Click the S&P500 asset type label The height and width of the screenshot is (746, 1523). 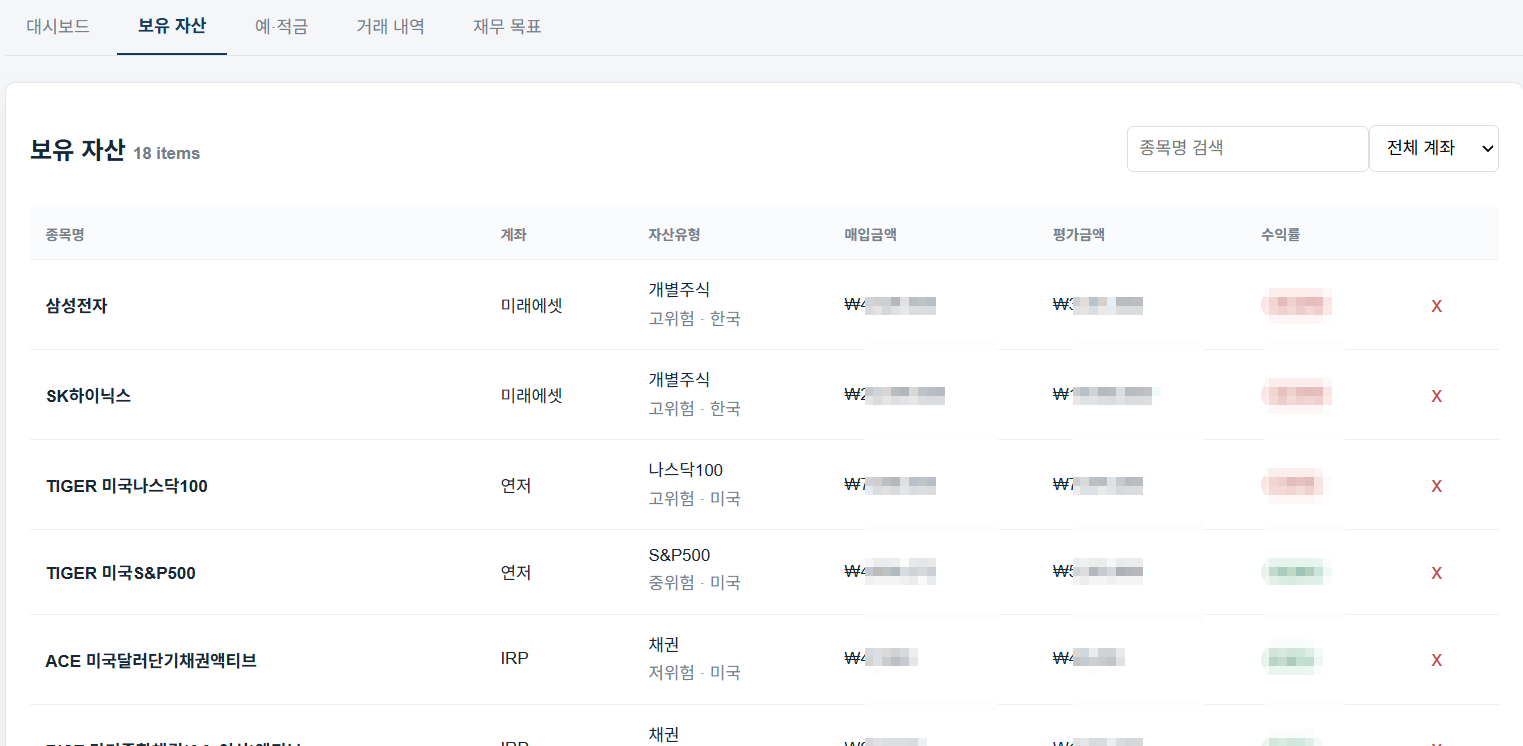[x=679, y=555]
